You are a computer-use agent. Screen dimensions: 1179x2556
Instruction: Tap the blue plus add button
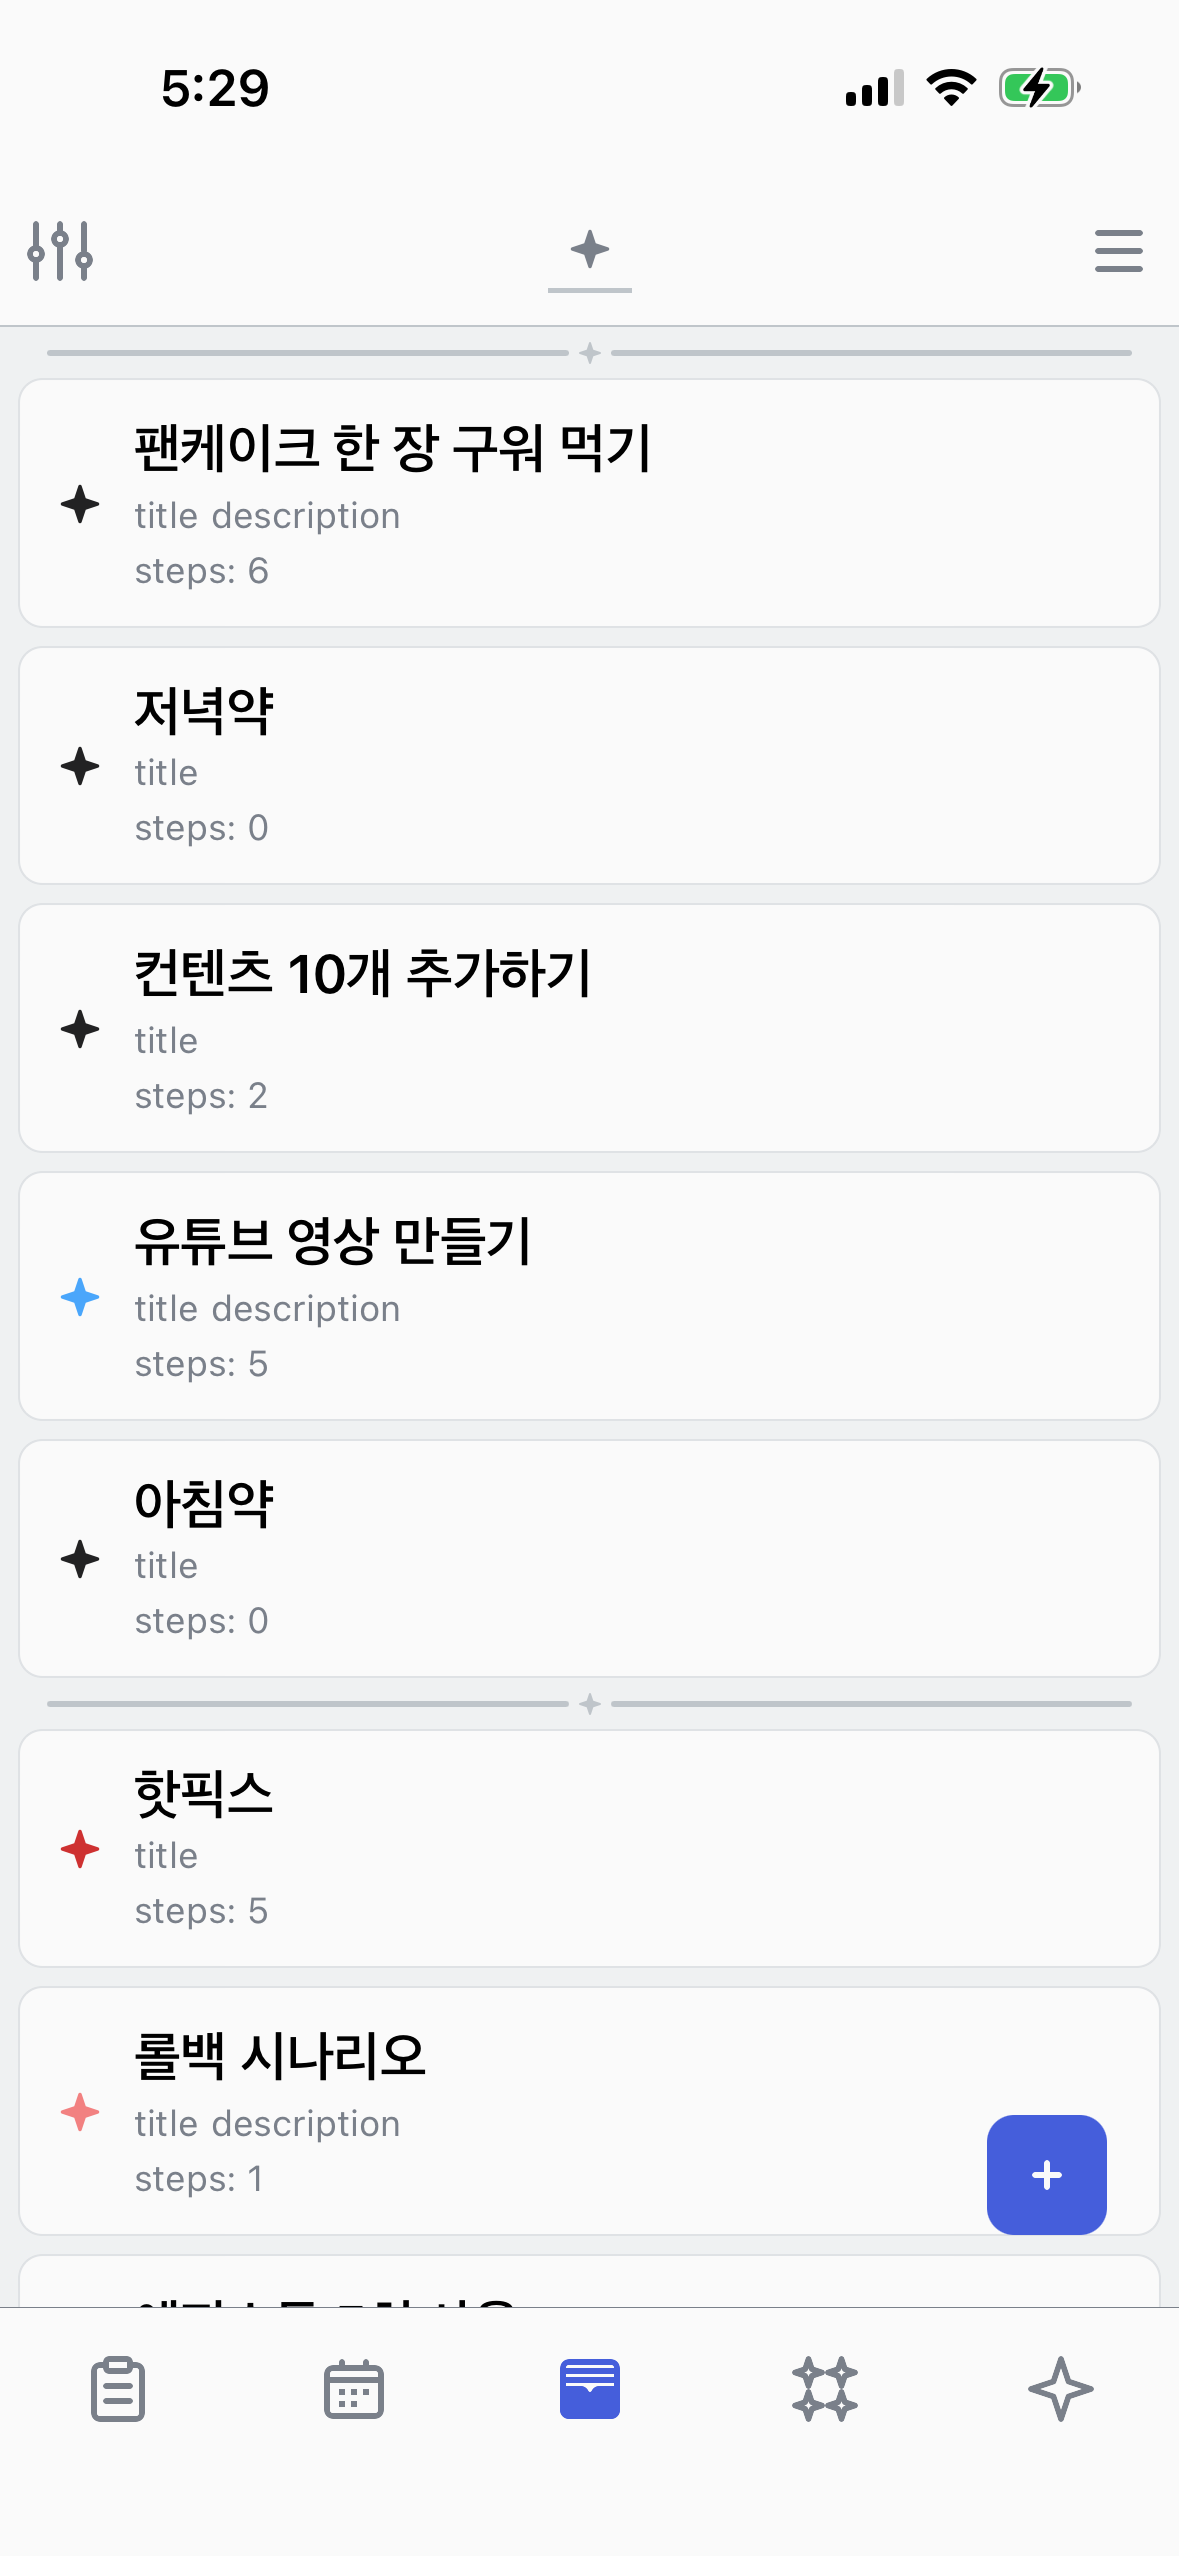[1046, 2174]
